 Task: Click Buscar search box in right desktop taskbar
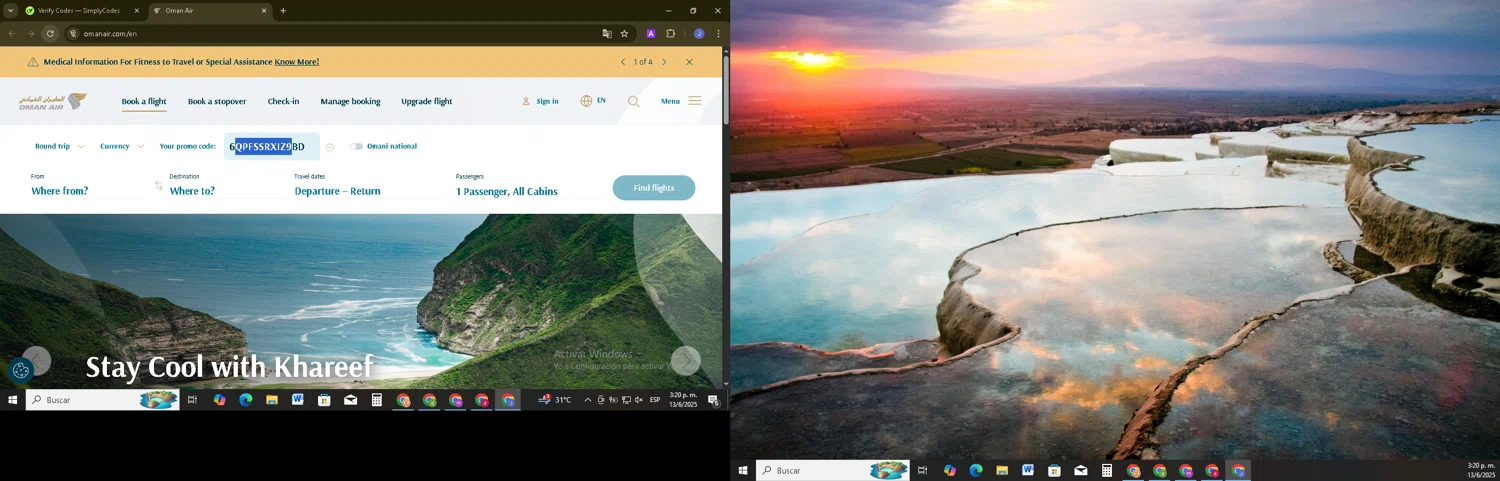[x=833, y=471]
